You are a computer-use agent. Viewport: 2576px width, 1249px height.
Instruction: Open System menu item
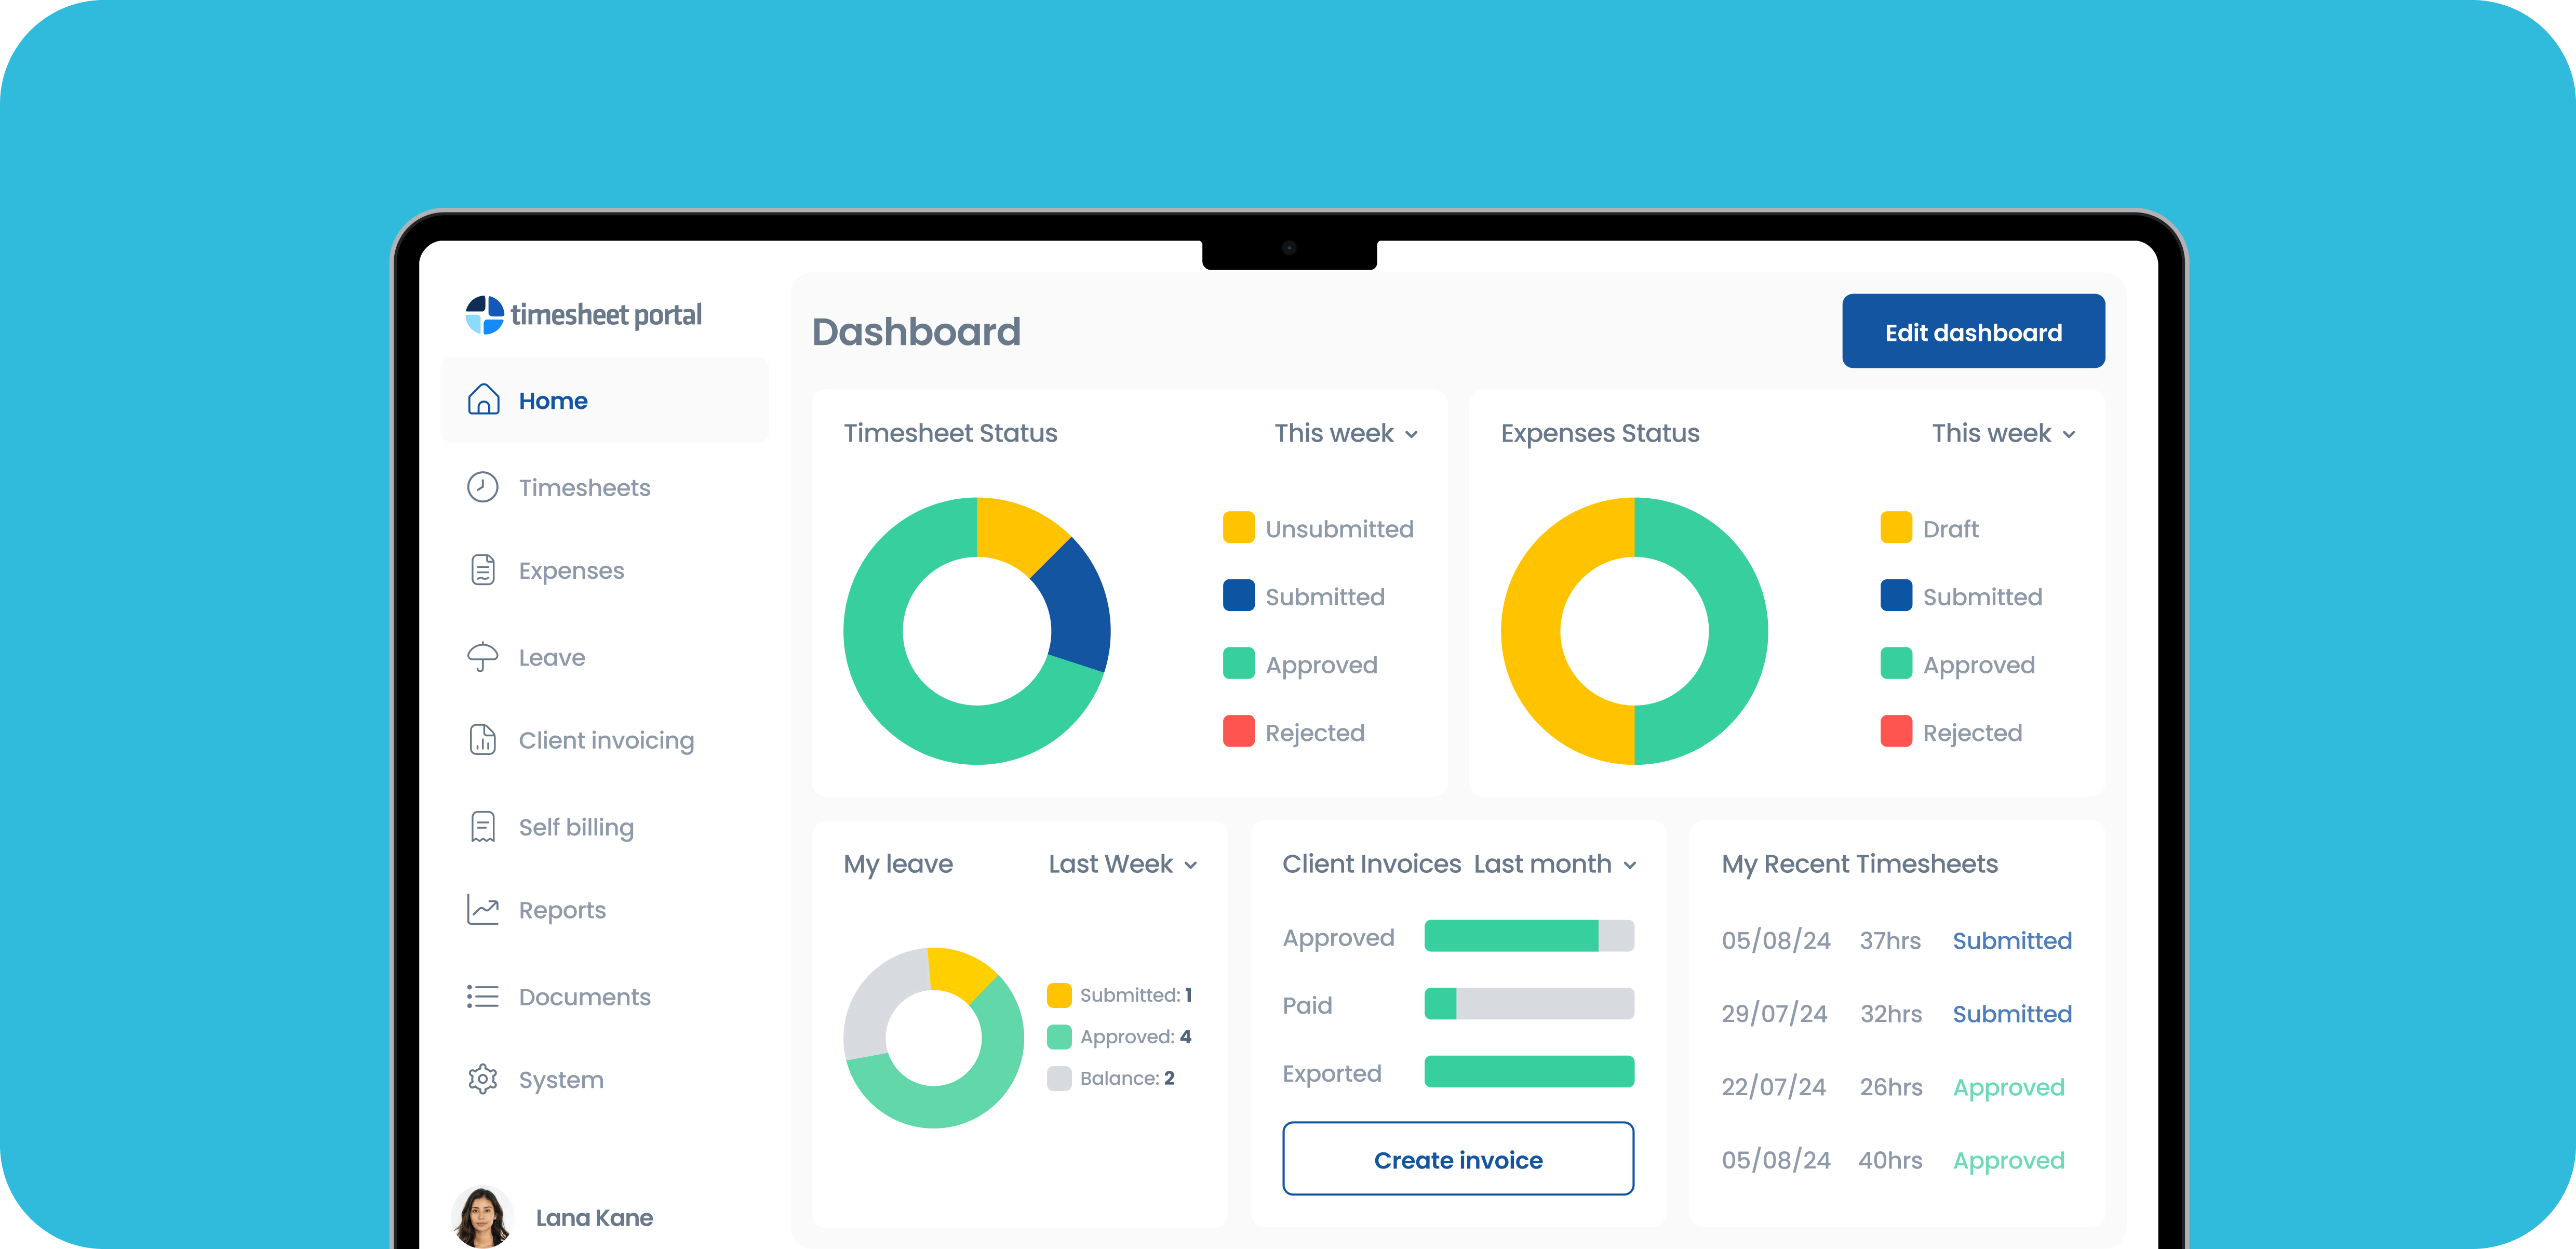pyautogui.click(x=561, y=1081)
